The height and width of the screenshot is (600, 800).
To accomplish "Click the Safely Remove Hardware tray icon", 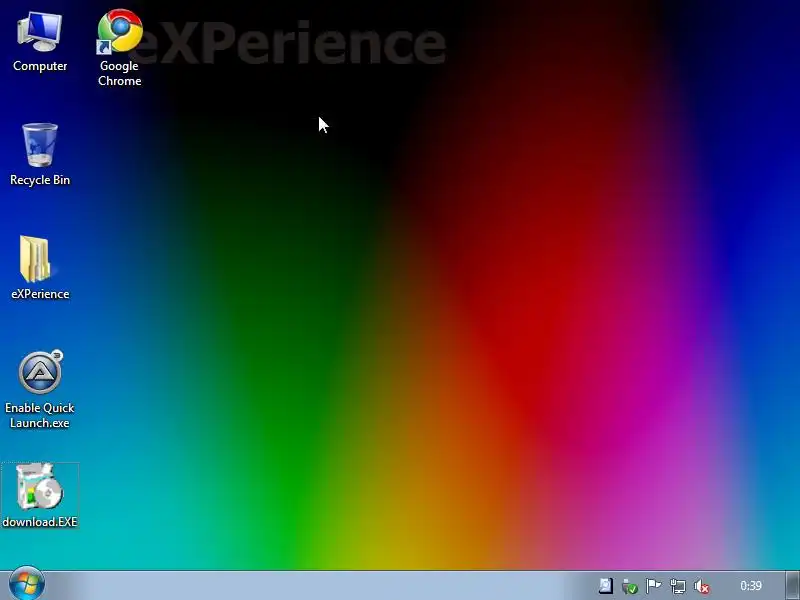I will coord(630,587).
